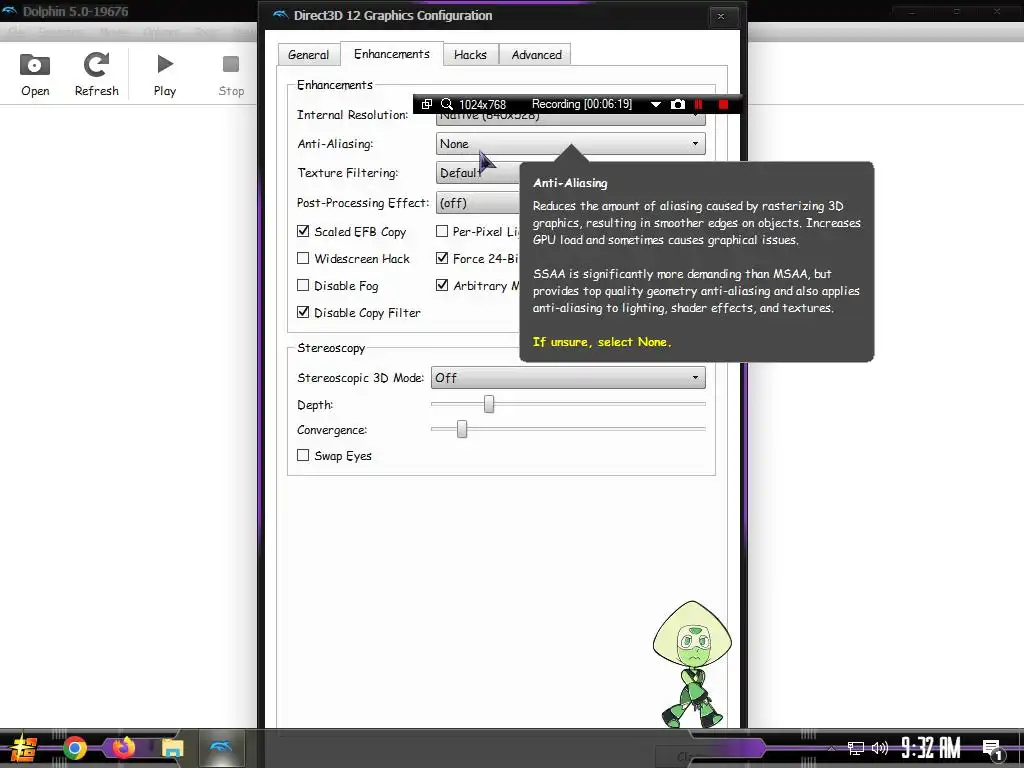1024x768 pixels.
Task: Enable the Disable Fog checkbox
Action: point(303,285)
